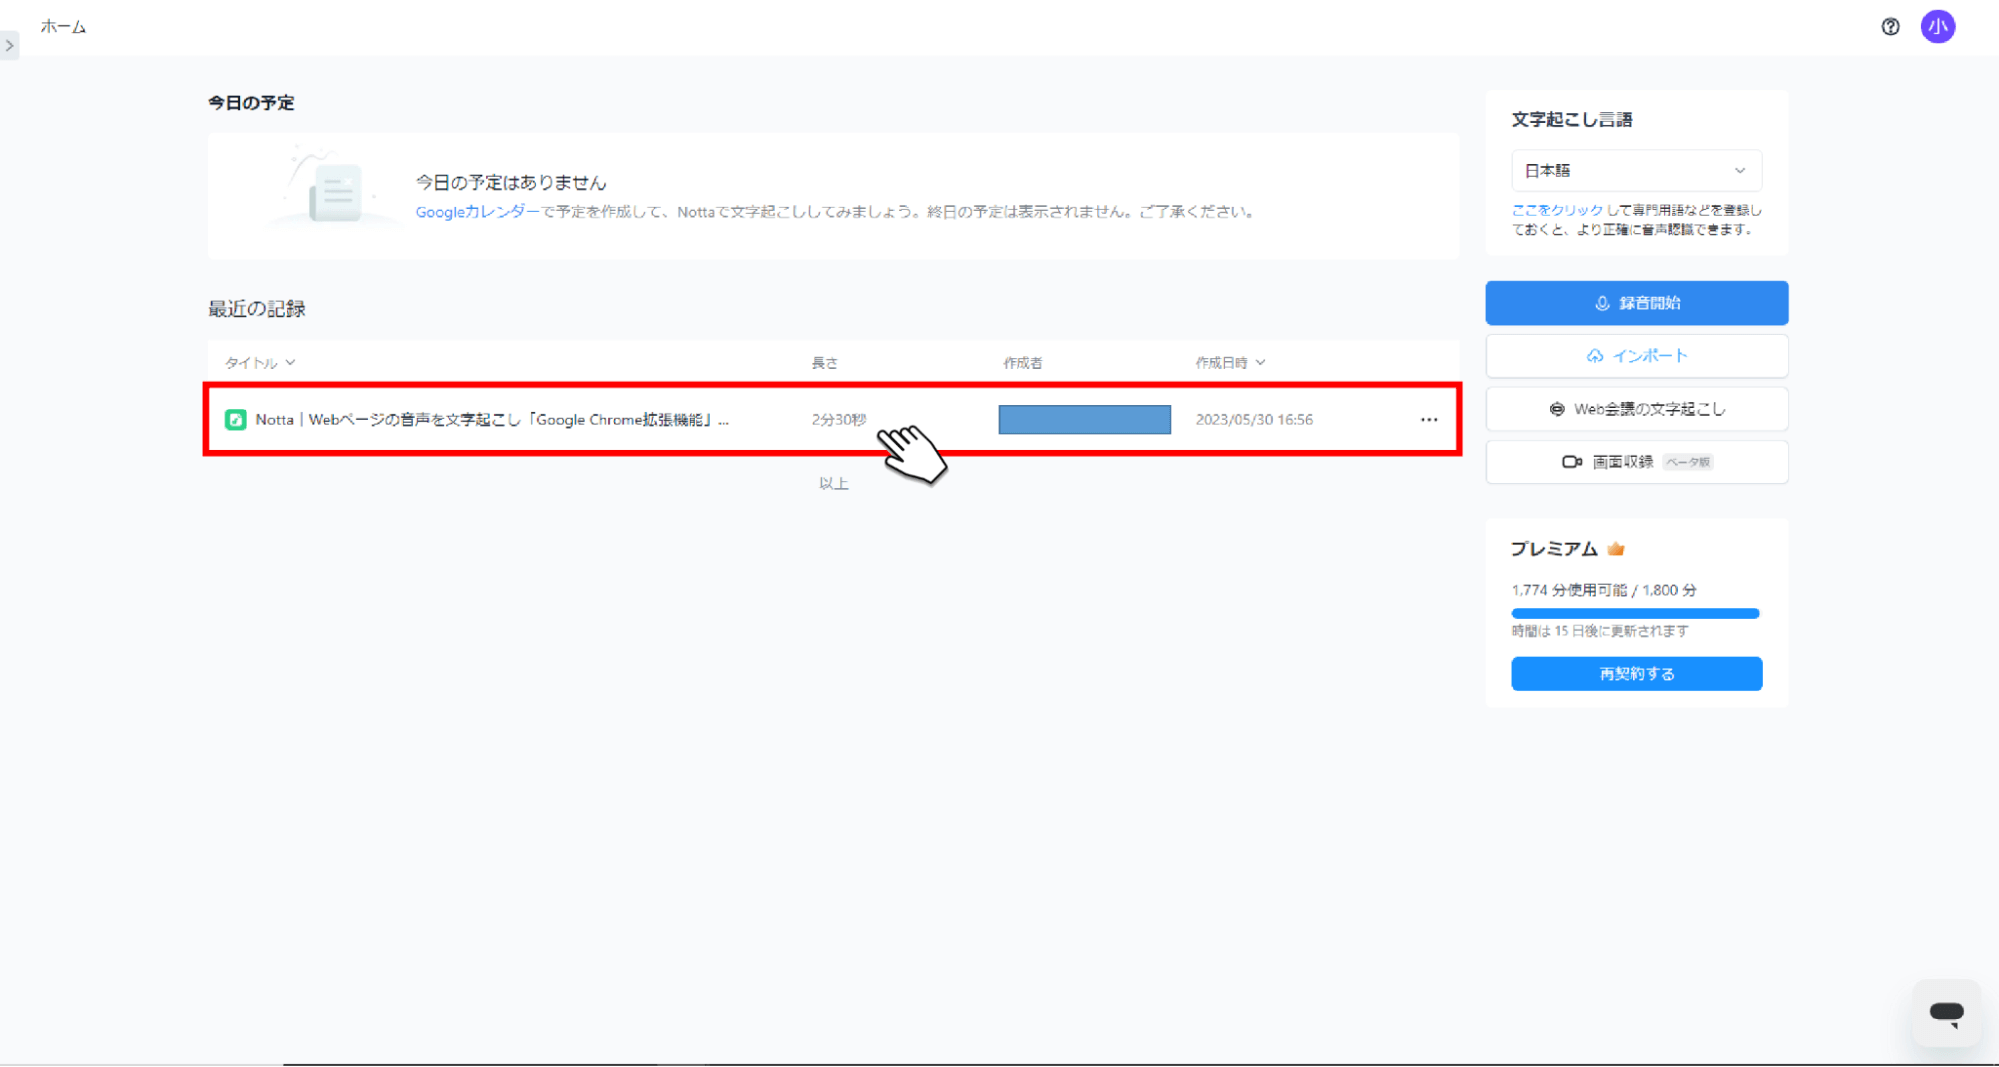Click the 作成者 column header

1023,363
